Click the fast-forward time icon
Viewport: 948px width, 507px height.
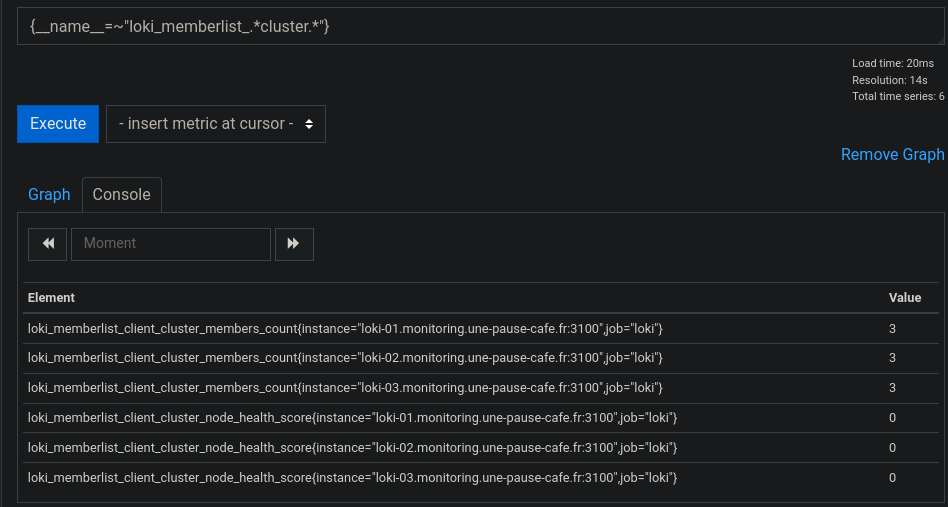coord(294,244)
